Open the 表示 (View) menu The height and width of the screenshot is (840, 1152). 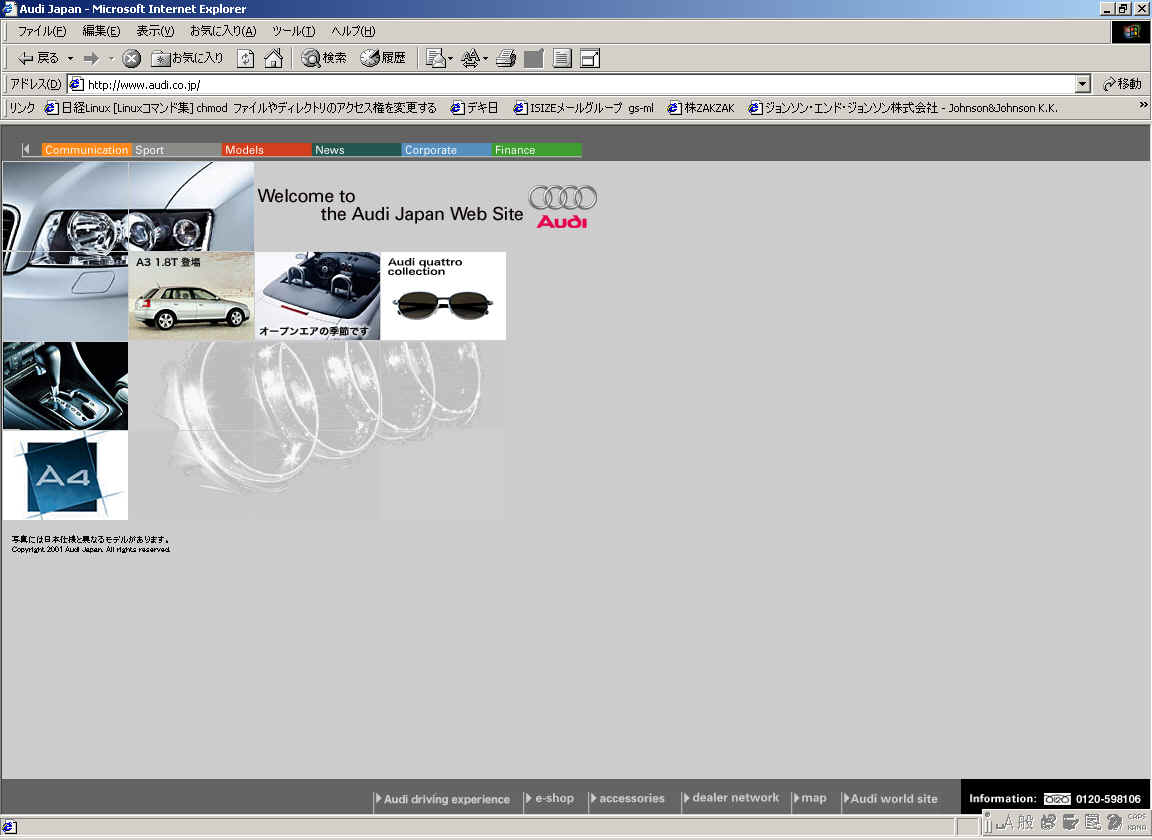(155, 31)
